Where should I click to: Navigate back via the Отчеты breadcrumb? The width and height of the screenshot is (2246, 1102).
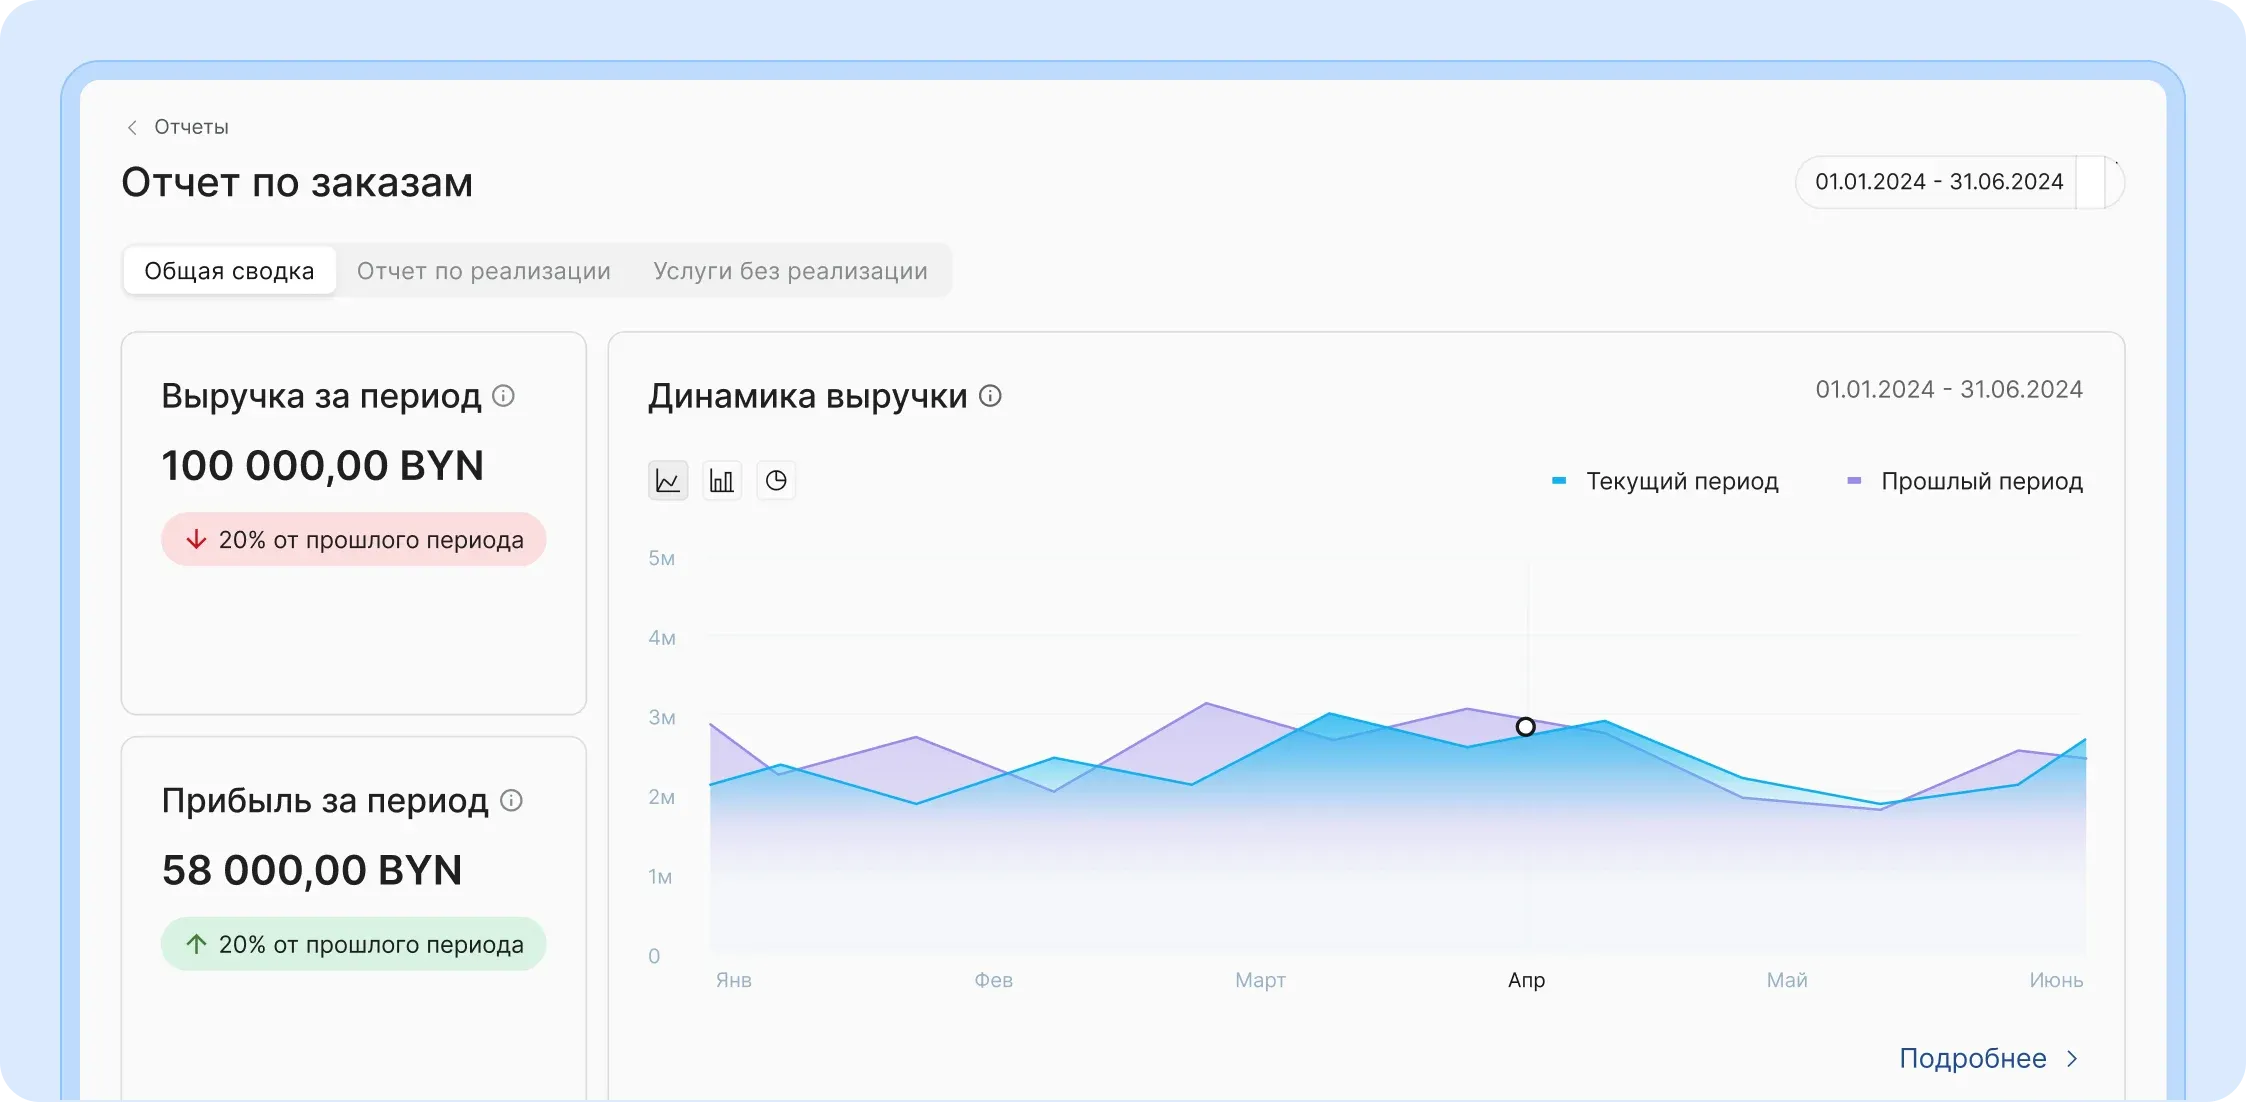[x=191, y=127]
